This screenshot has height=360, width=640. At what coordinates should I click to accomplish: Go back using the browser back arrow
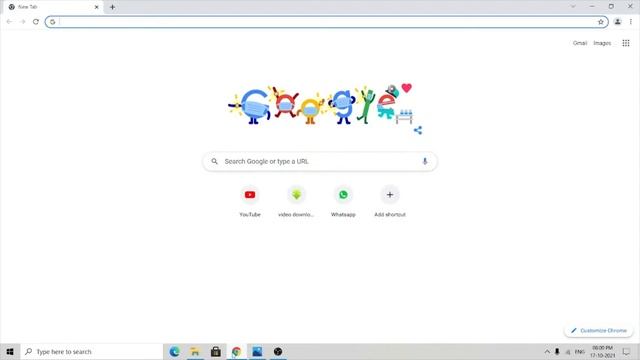(x=9, y=22)
